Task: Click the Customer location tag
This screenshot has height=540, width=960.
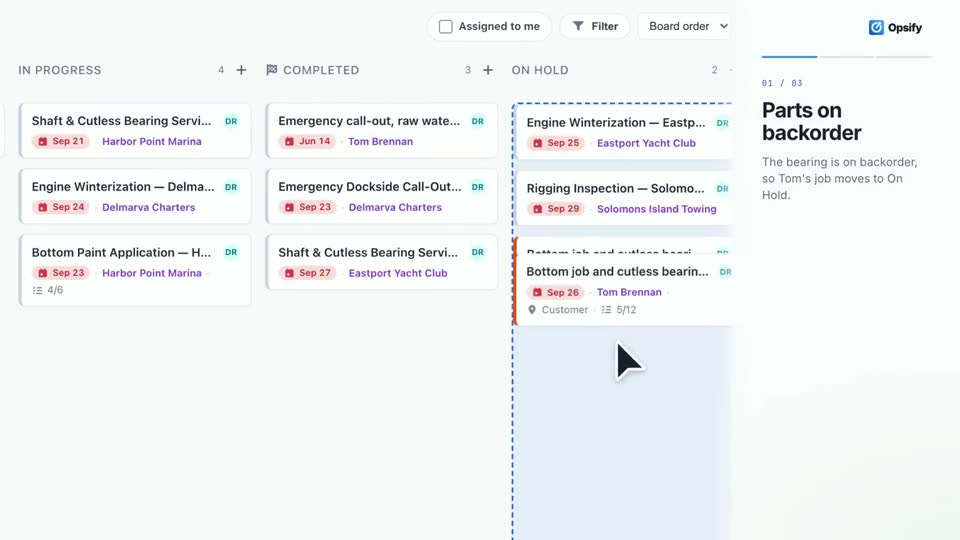Action: pos(558,310)
